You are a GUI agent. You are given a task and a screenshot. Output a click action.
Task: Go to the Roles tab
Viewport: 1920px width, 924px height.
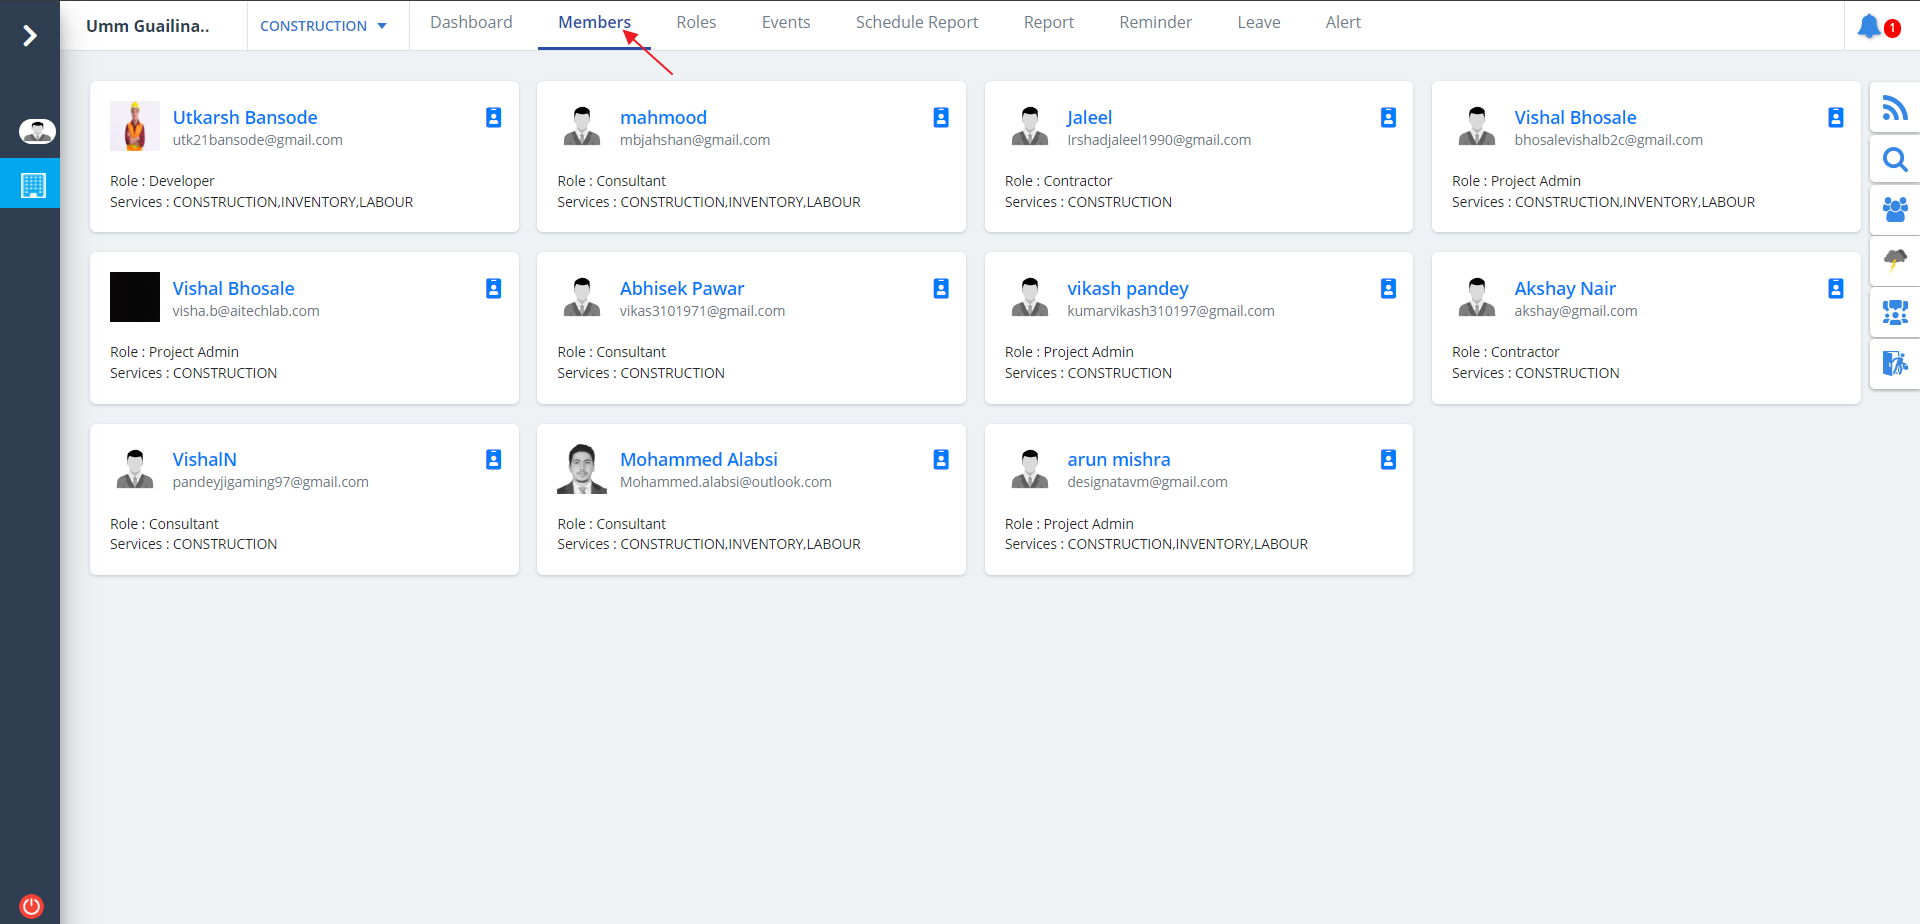point(696,23)
